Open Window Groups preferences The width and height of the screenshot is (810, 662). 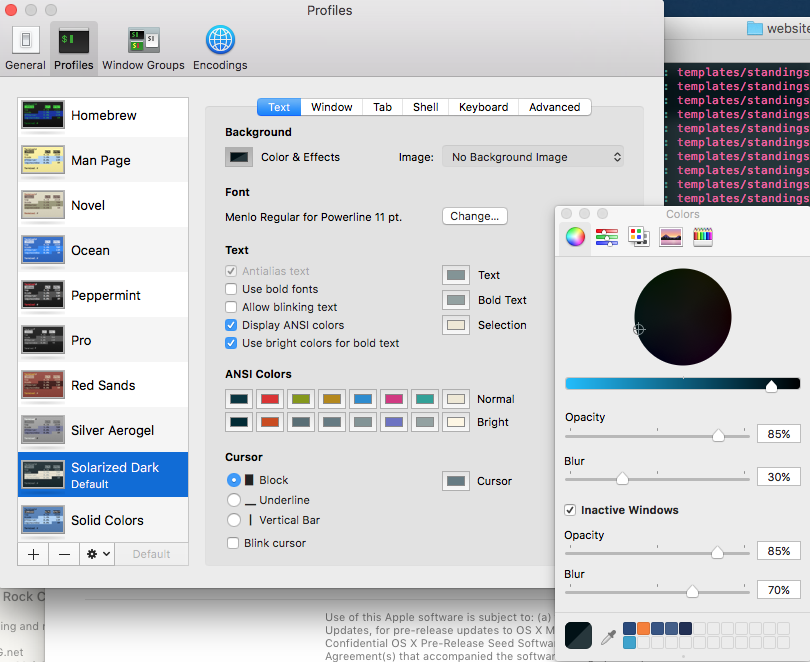(143, 48)
